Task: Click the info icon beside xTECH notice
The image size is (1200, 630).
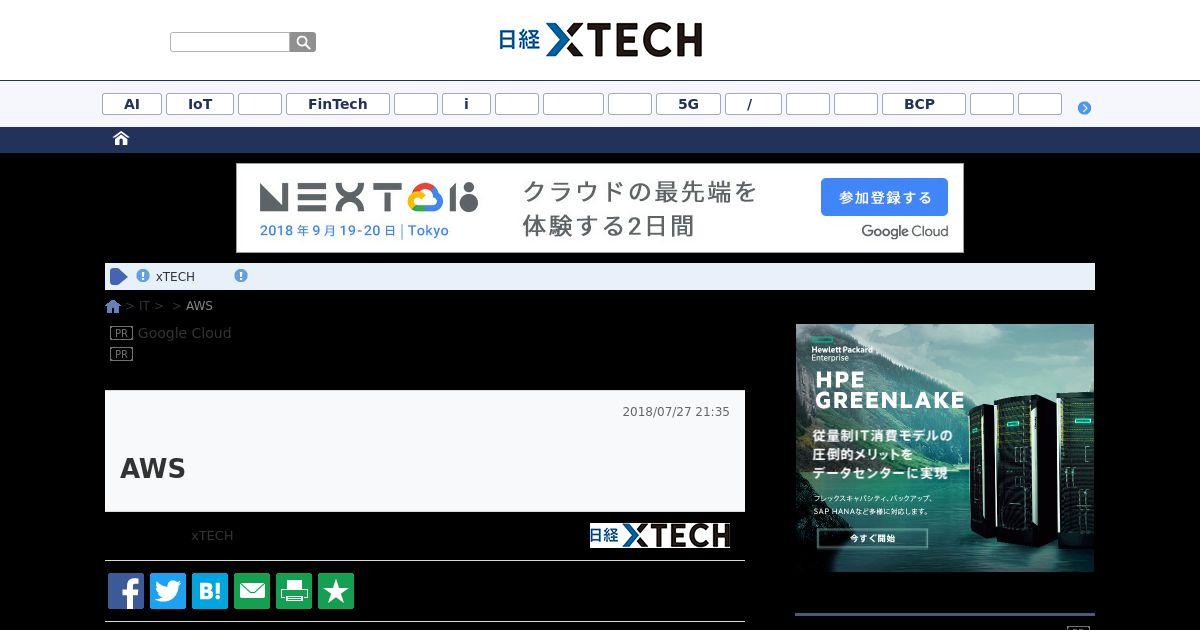Action: 143,276
